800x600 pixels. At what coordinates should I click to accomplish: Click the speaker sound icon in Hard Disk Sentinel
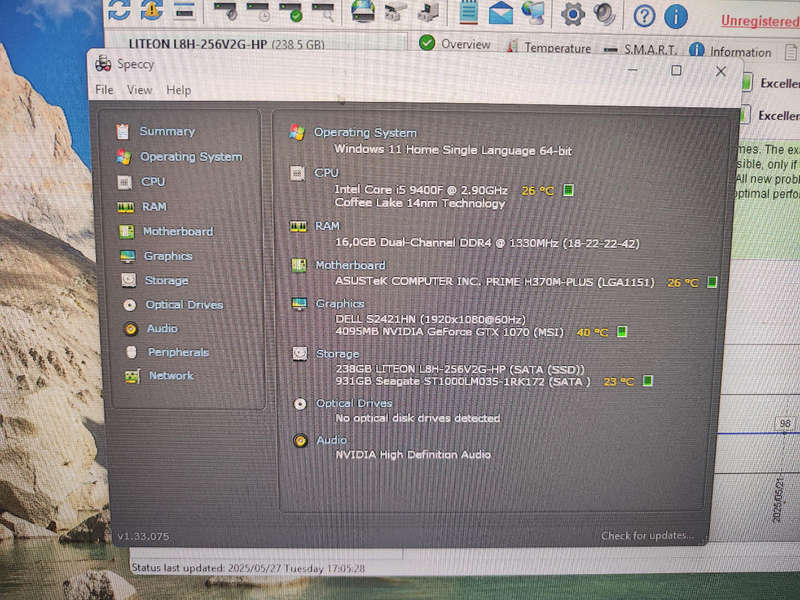click(605, 14)
